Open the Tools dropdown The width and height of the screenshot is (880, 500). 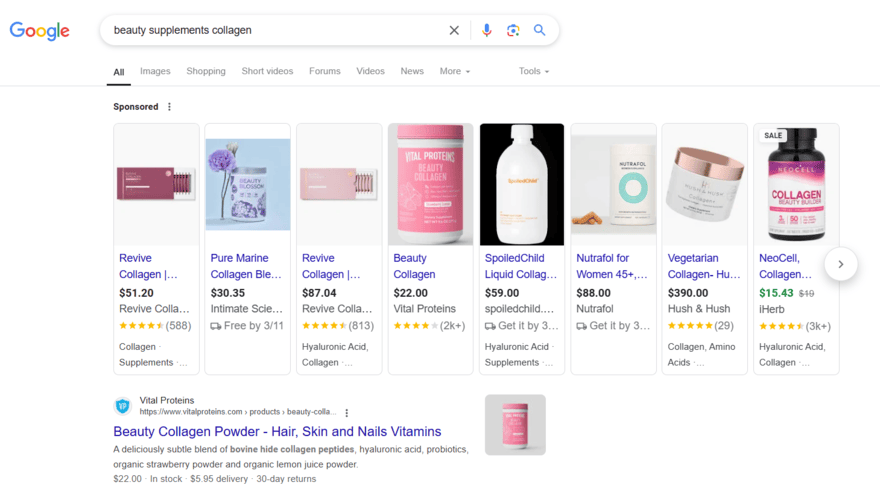[534, 71]
